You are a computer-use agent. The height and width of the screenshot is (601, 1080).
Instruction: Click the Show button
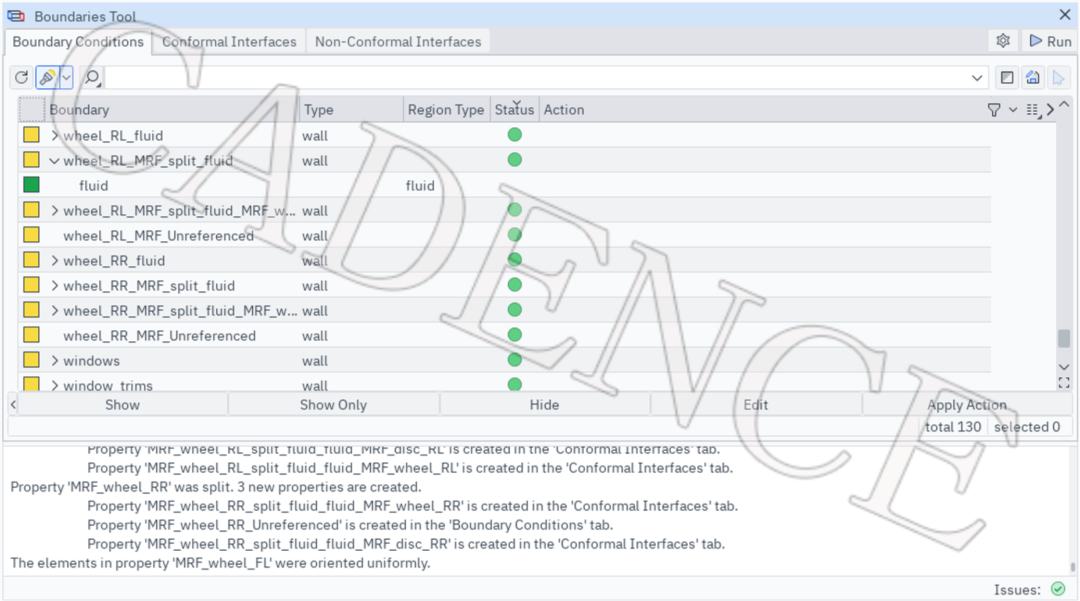click(x=123, y=405)
